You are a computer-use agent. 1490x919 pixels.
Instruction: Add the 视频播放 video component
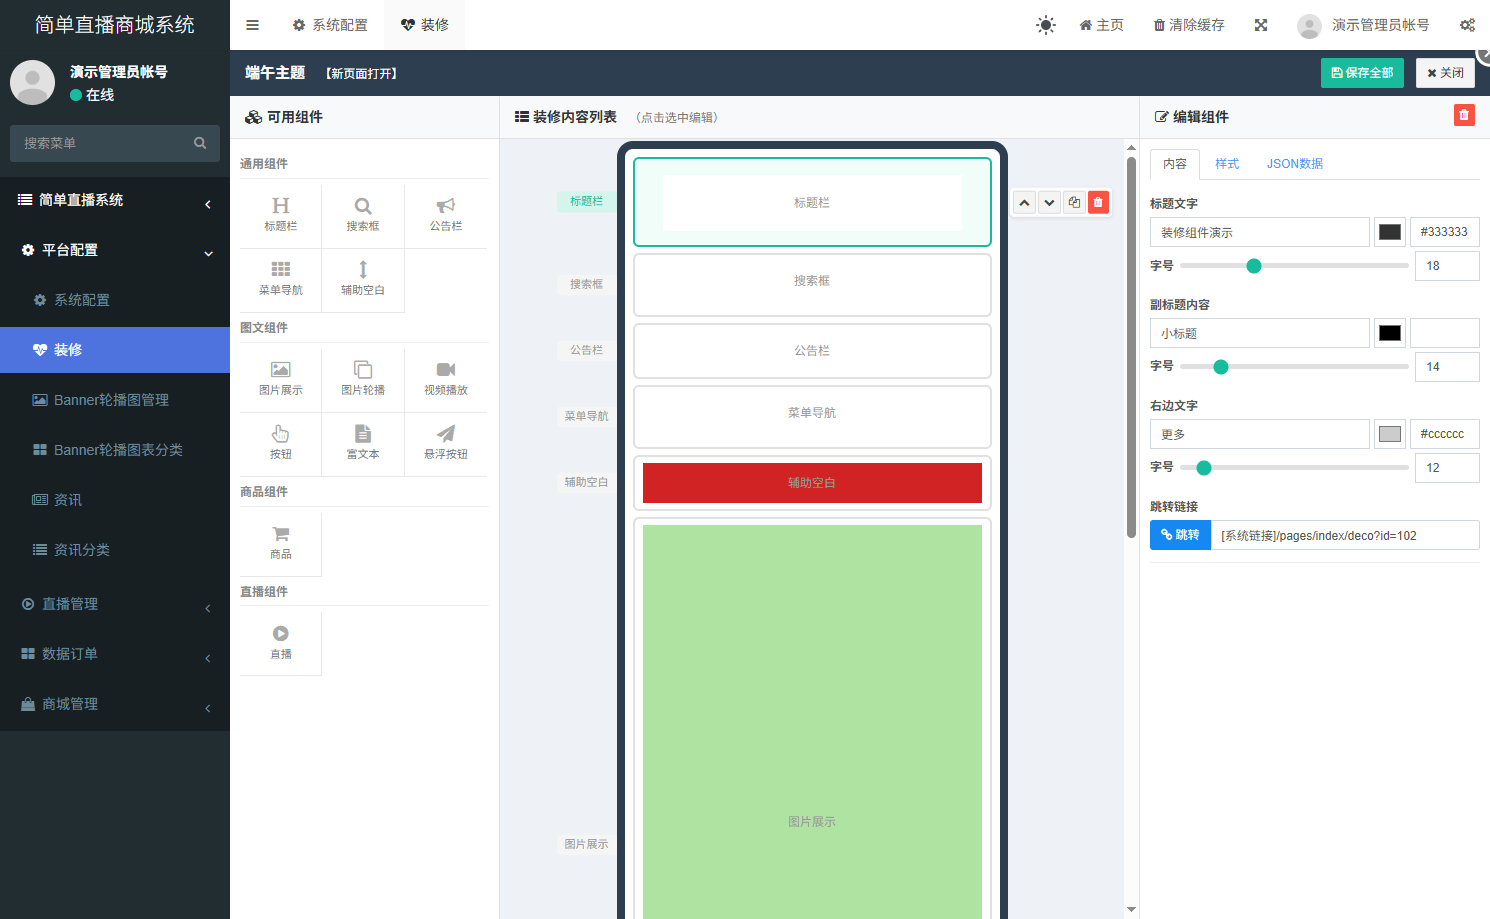pyautogui.click(x=446, y=379)
